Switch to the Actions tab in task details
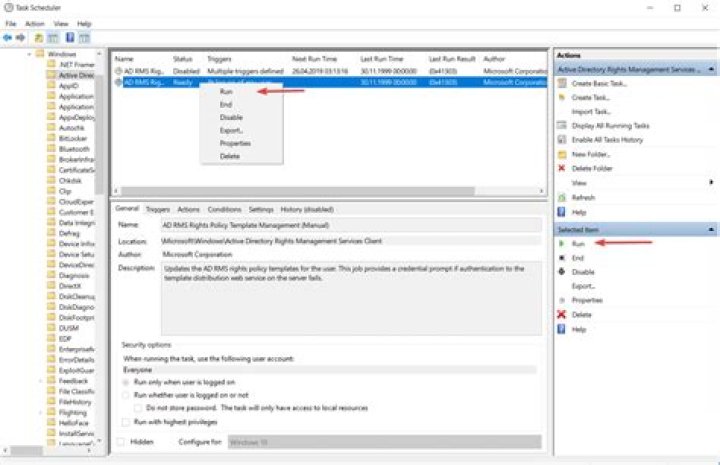This screenshot has height=465, width=720. 188,209
